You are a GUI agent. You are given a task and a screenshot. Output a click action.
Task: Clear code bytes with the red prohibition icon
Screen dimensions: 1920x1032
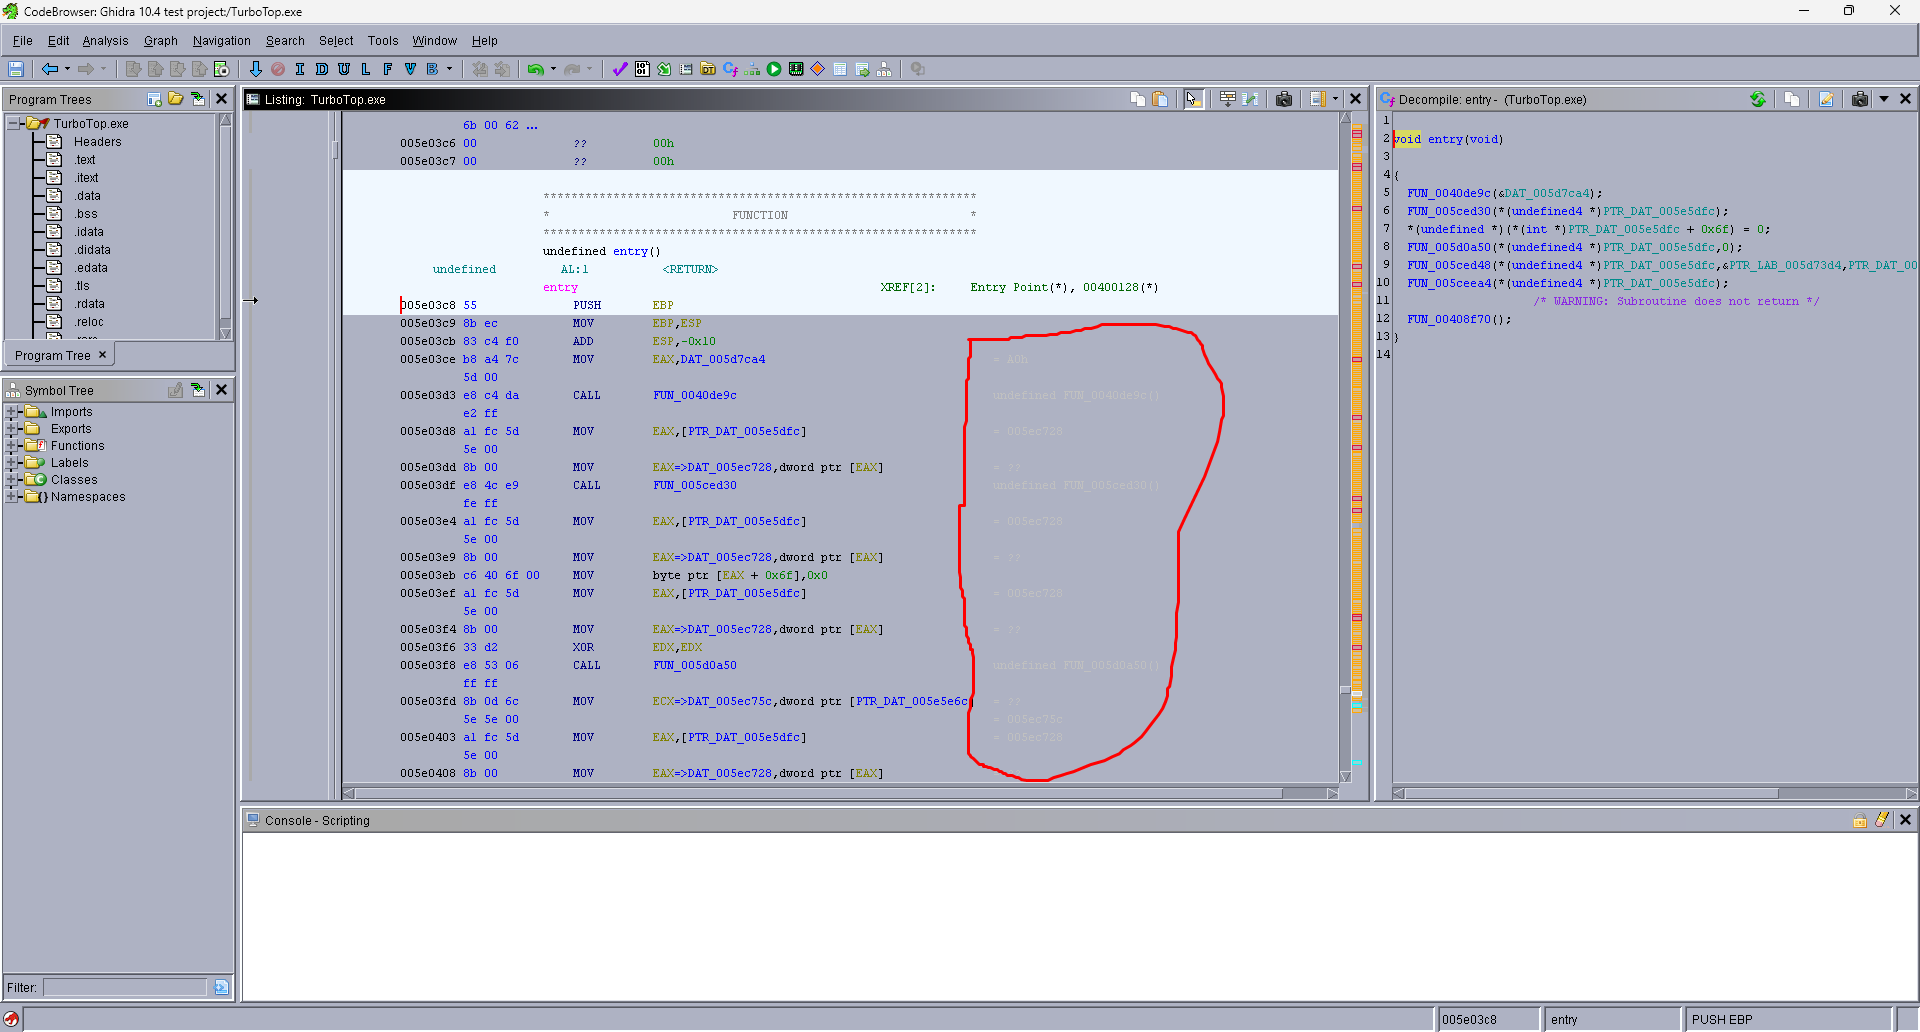click(x=278, y=69)
